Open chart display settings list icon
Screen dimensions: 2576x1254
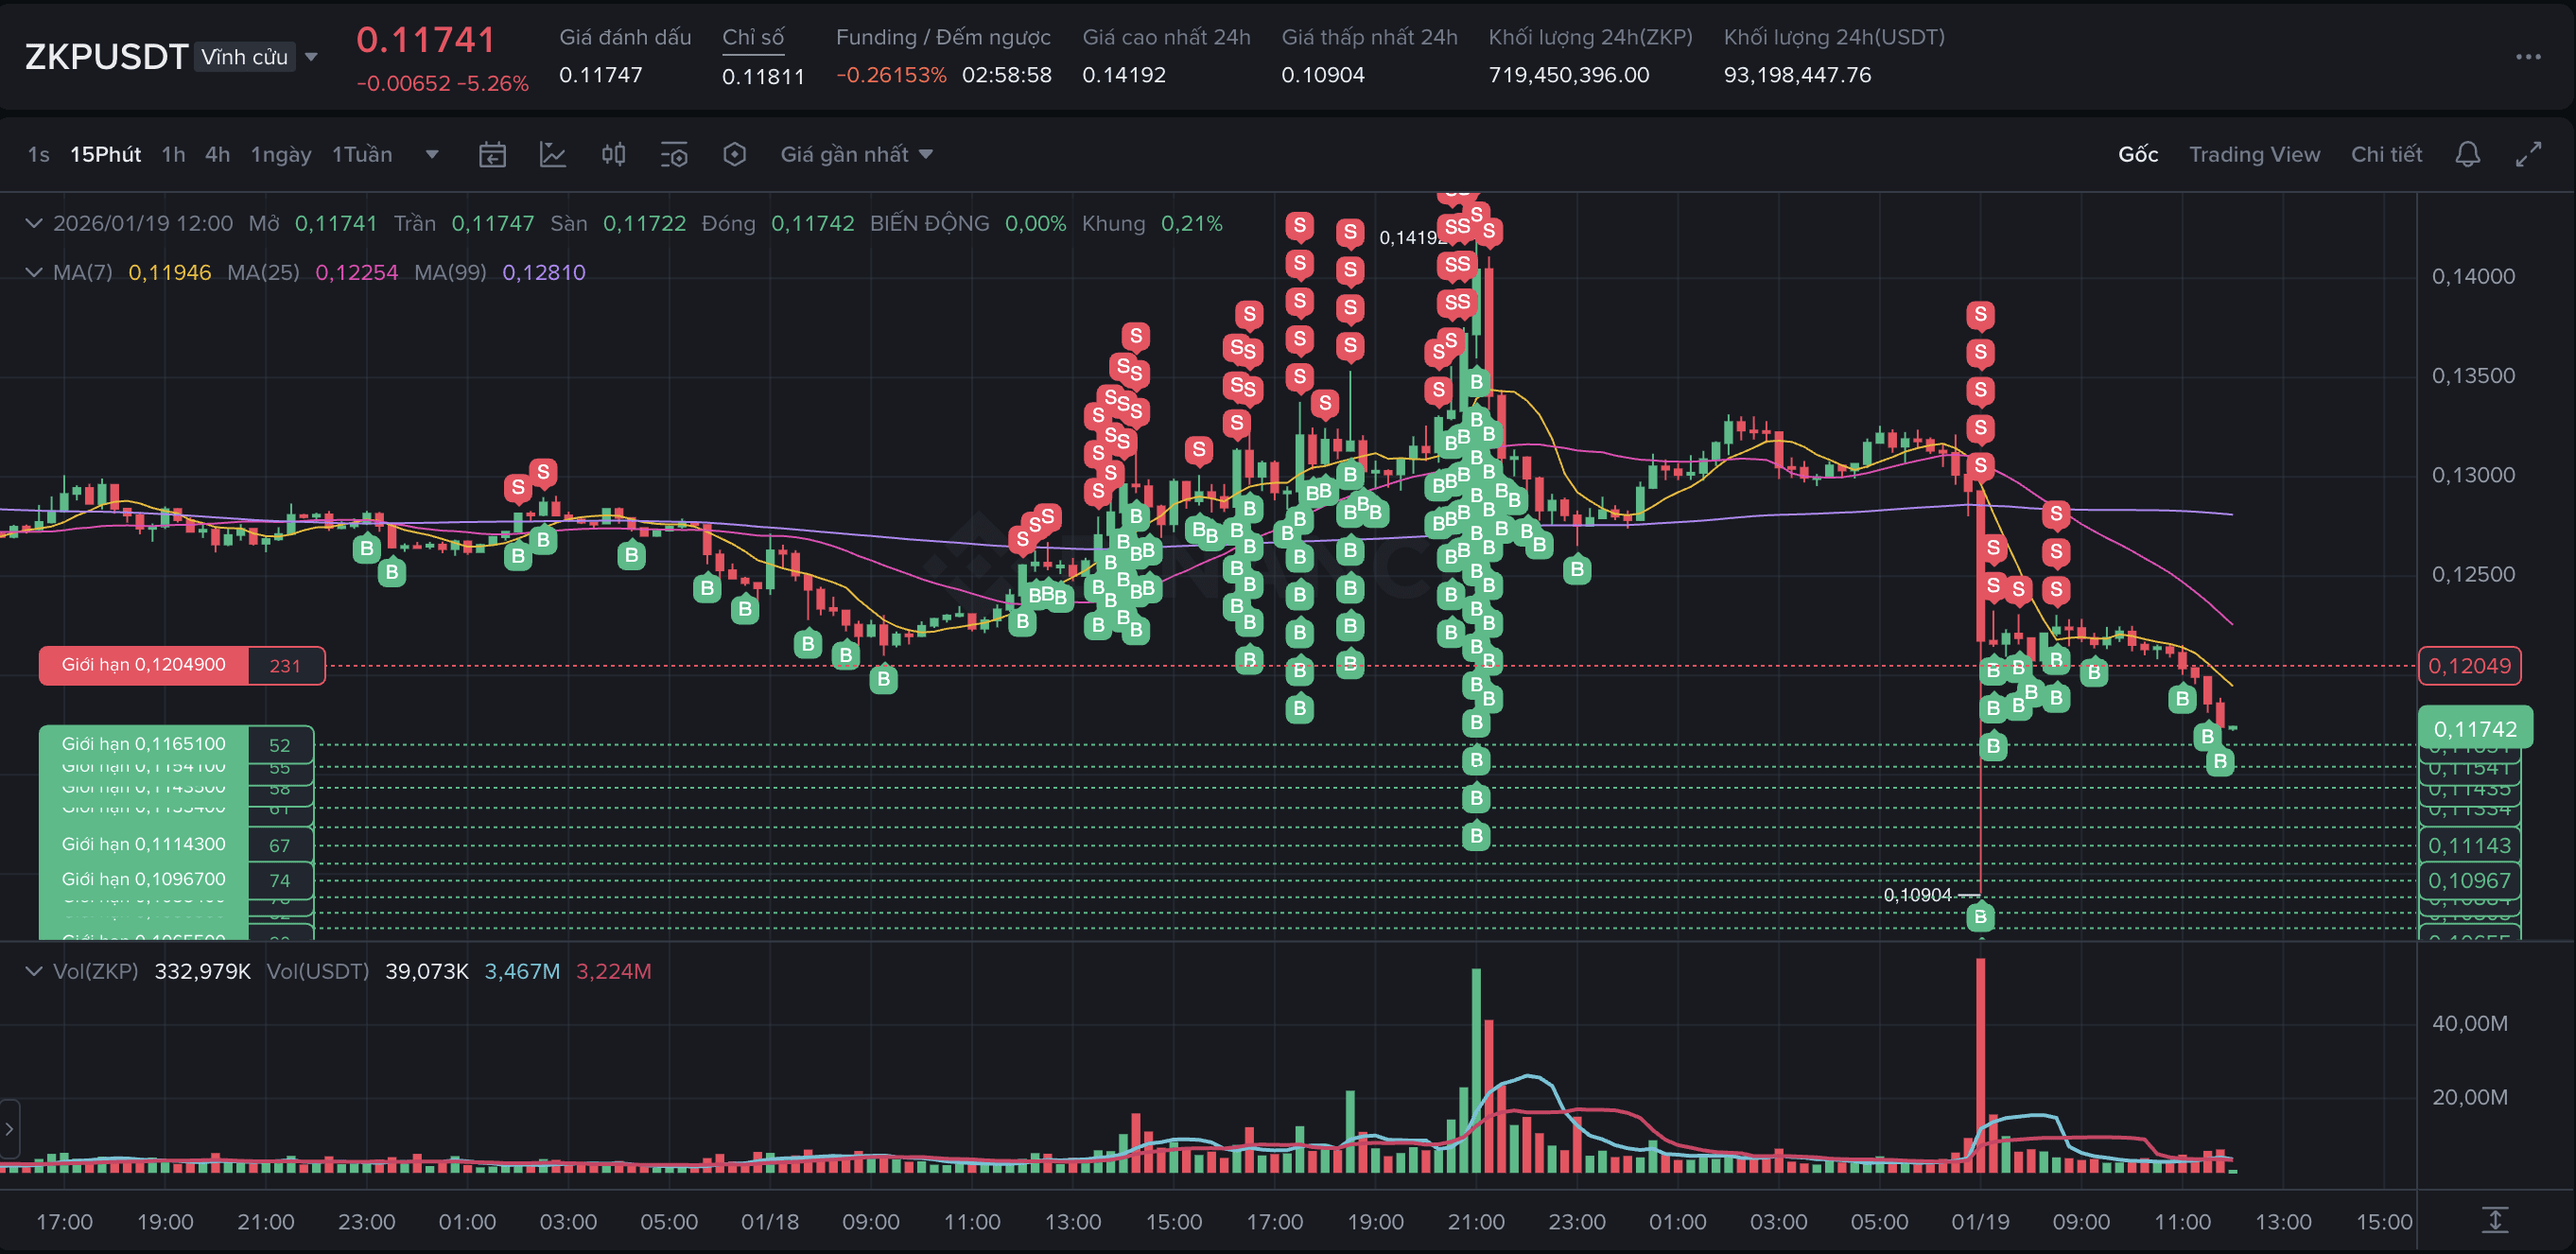674,154
